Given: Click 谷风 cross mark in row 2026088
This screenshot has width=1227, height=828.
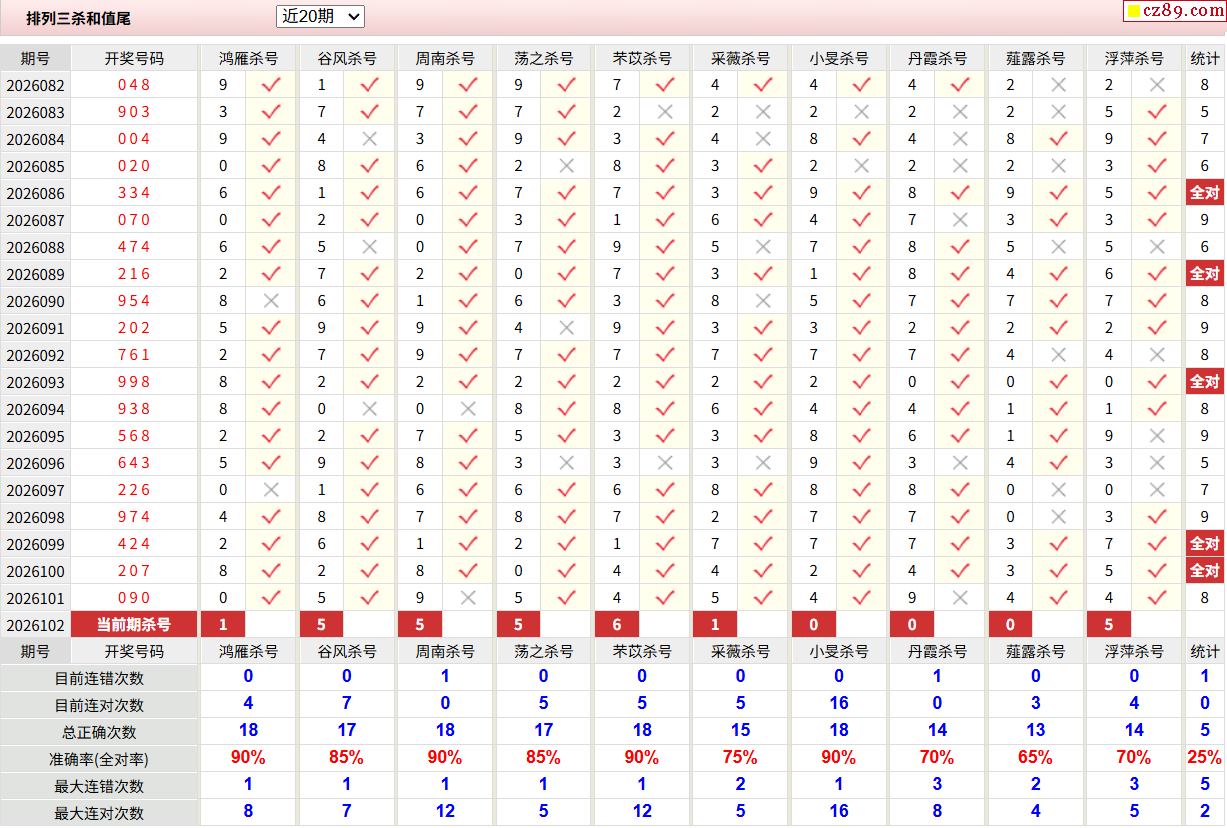Looking at the screenshot, I should pyautogui.click(x=369, y=247).
